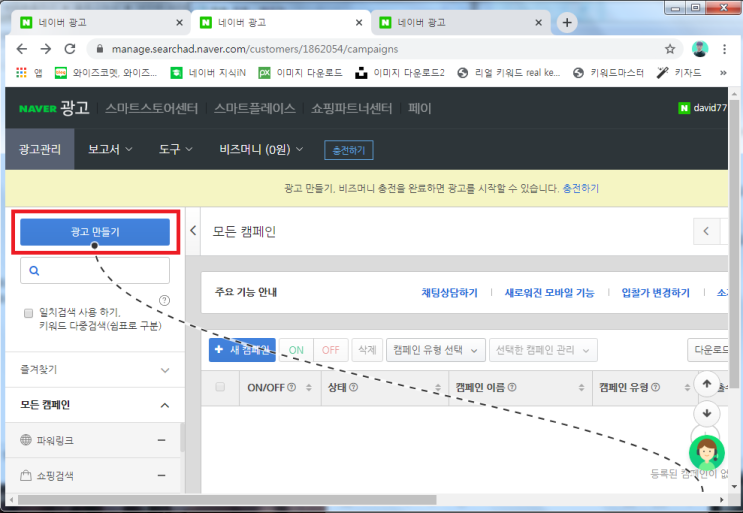Tick the select-all checkbox in the table header
The image size is (743, 513).
[220, 387]
